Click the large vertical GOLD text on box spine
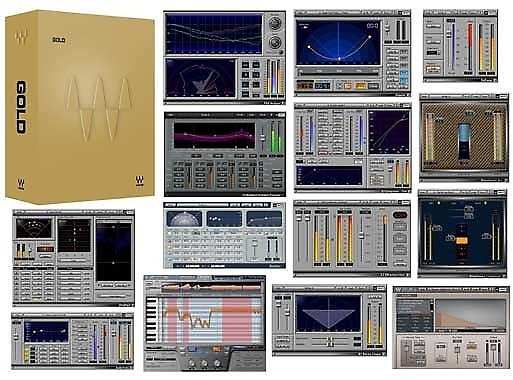Screen dimensions: 513x380 (21, 107)
